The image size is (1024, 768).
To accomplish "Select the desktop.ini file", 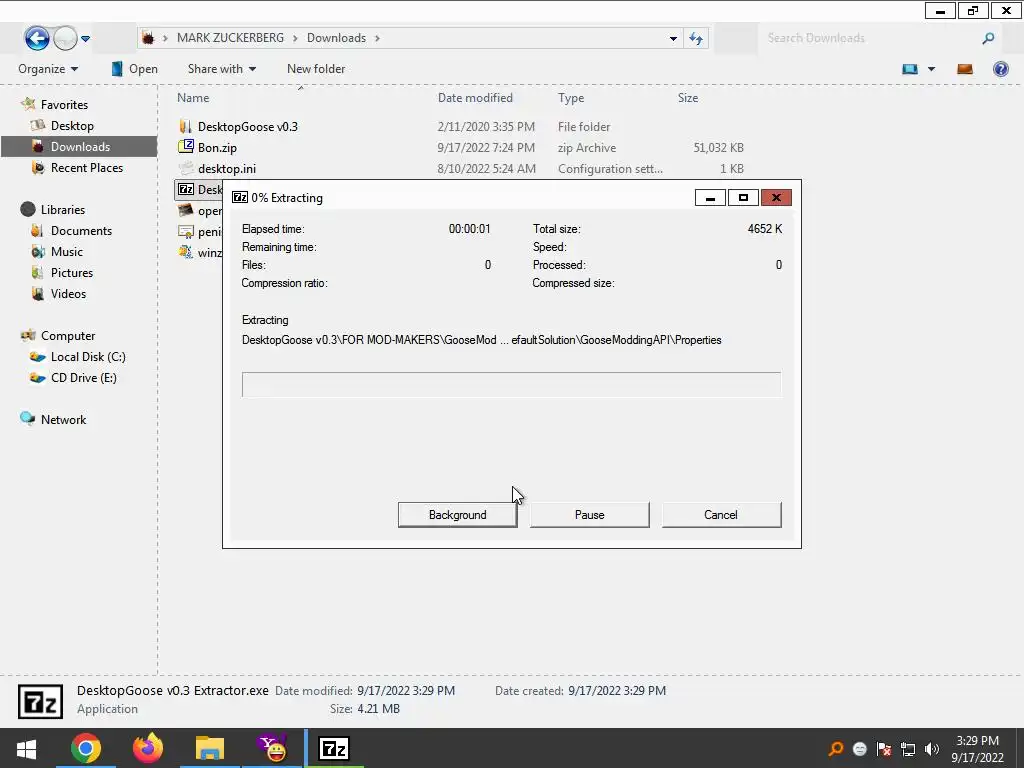I will (227, 168).
